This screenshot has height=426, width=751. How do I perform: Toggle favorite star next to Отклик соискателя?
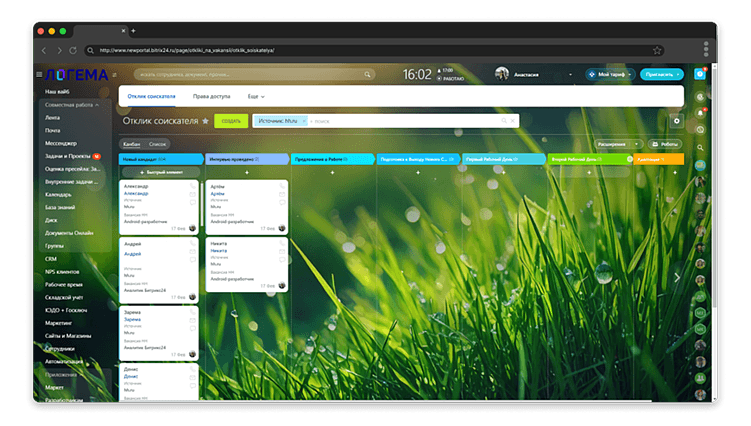[205, 121]
